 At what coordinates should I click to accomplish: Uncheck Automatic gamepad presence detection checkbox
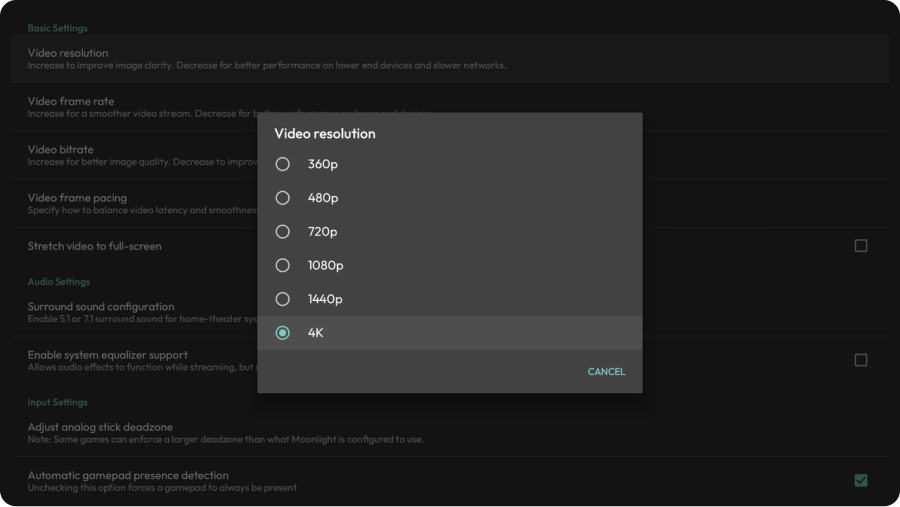pos(860,480)
